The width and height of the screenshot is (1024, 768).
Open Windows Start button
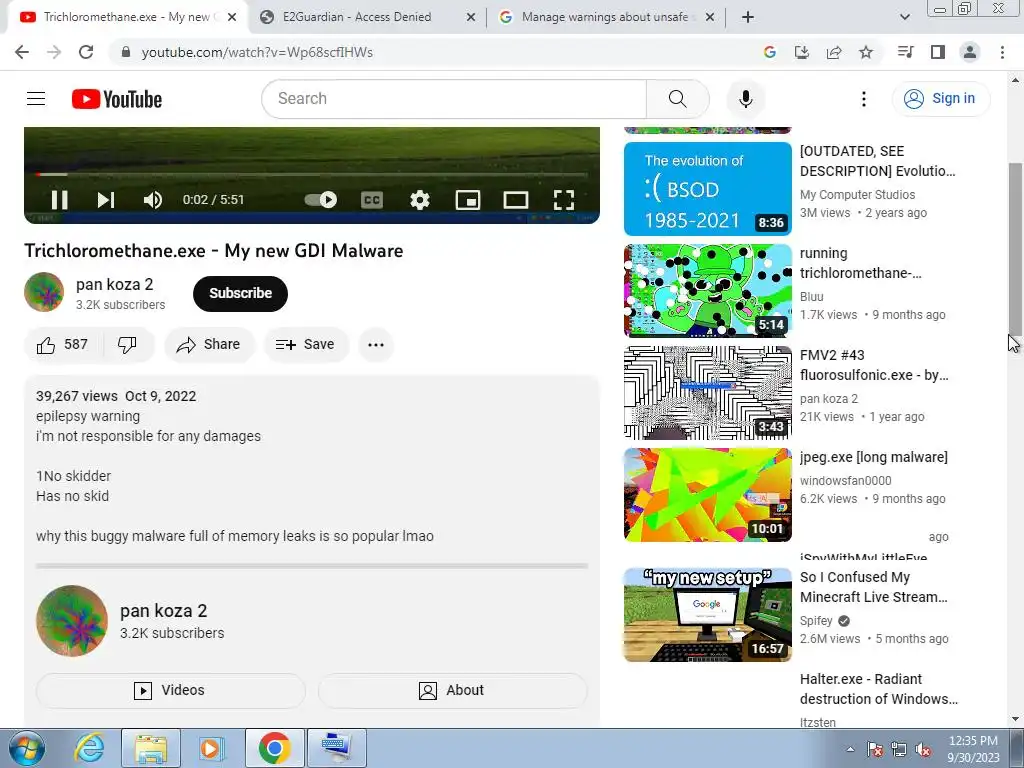(26, 748)
